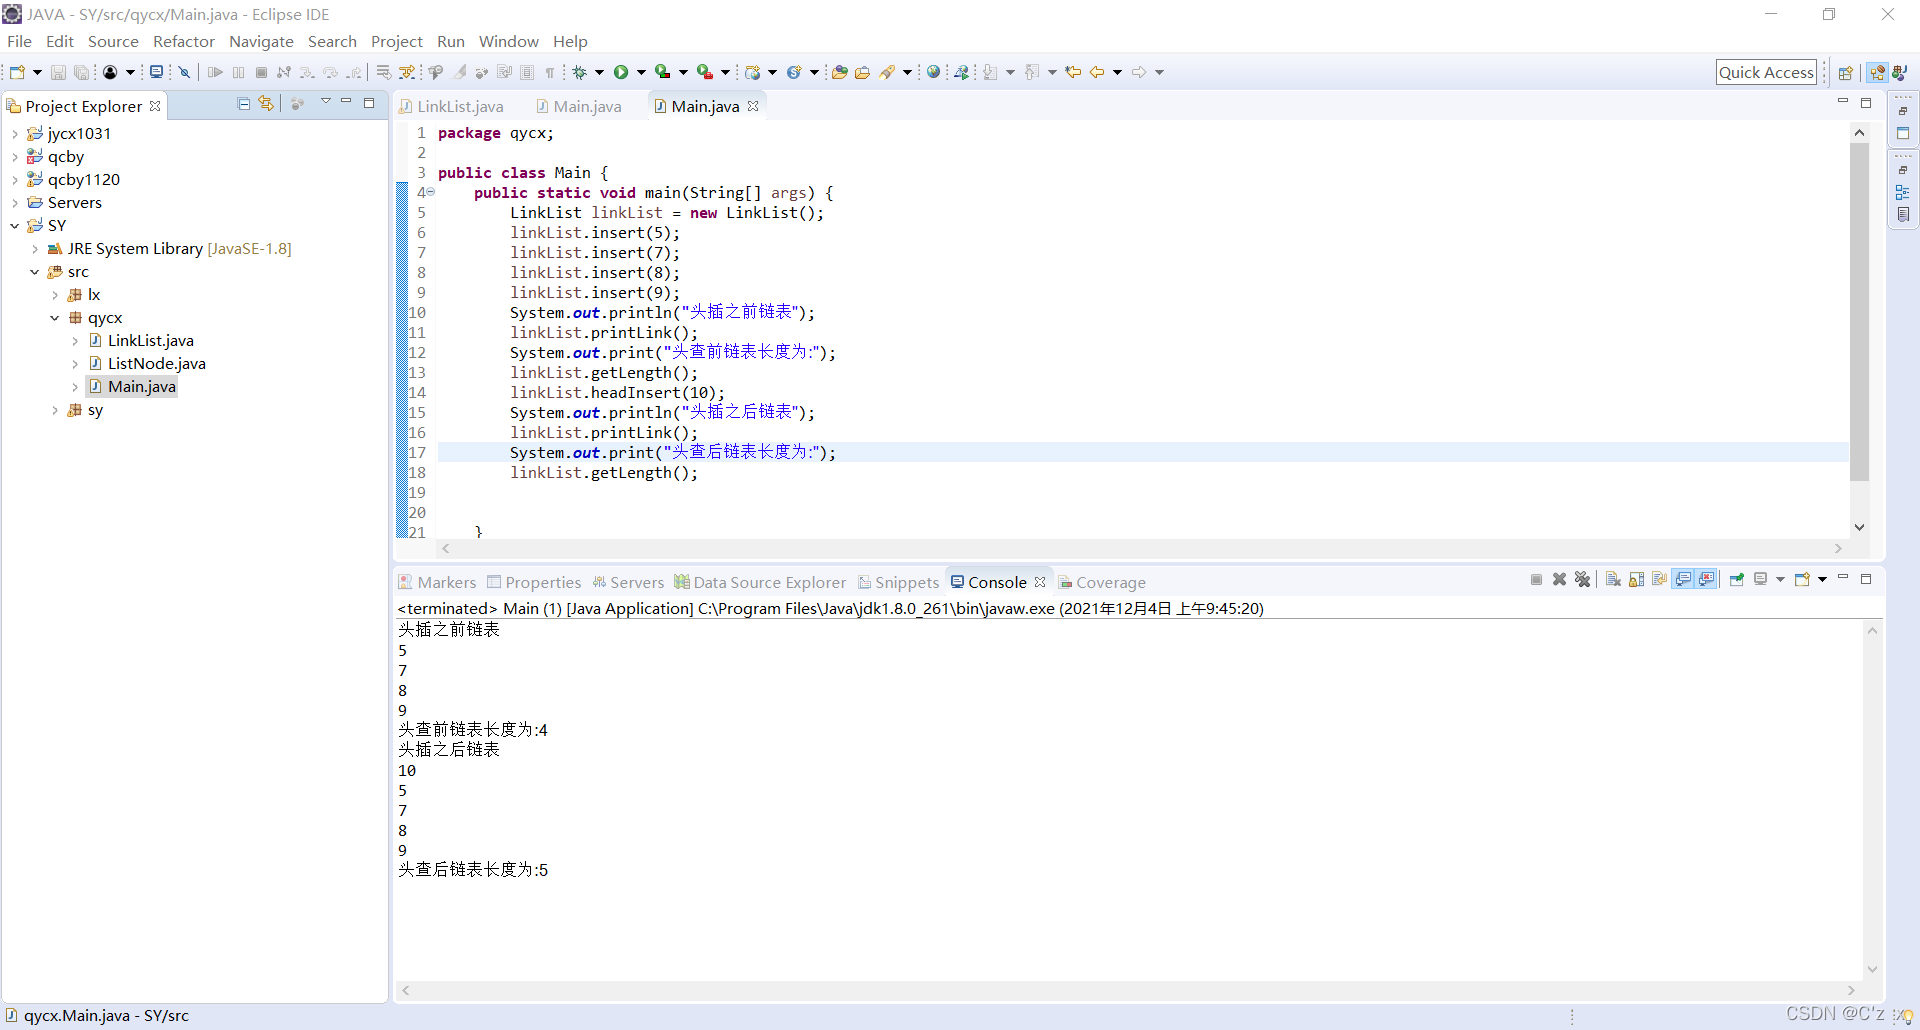This screenshot has width=1920, height=1030.
Task: Click the Open Perspective icon
Action: coord(1846,72)
